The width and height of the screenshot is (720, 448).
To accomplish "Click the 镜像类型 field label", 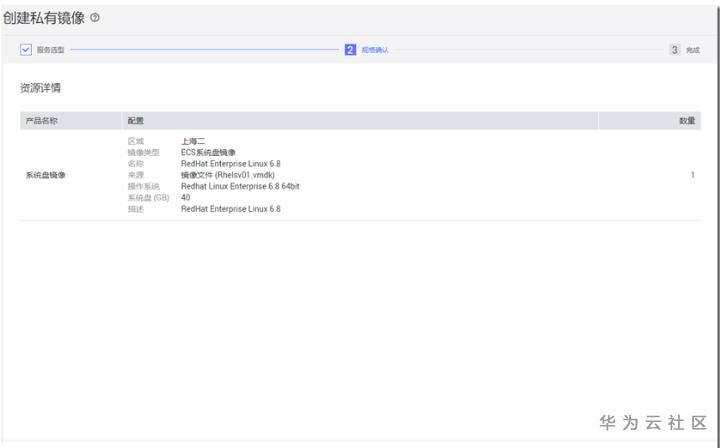I will [143, 152].
